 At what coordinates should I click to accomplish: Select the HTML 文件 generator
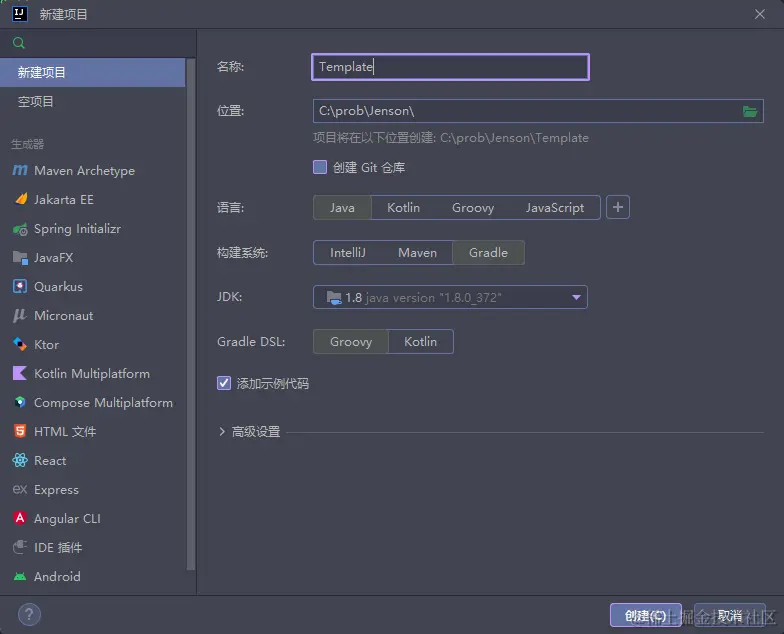point(92,432)
